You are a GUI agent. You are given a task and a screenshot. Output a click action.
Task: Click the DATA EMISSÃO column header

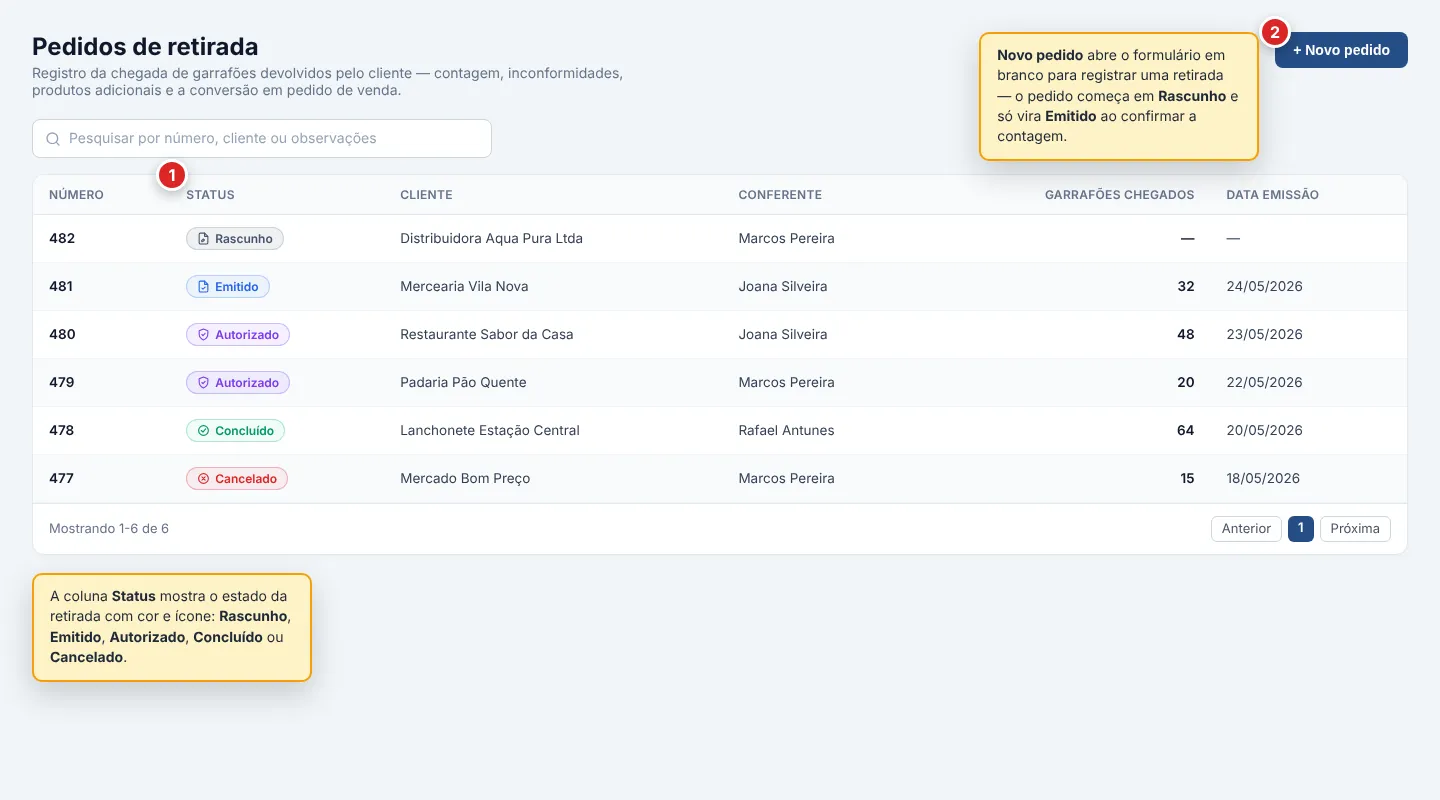point(1272,195)
